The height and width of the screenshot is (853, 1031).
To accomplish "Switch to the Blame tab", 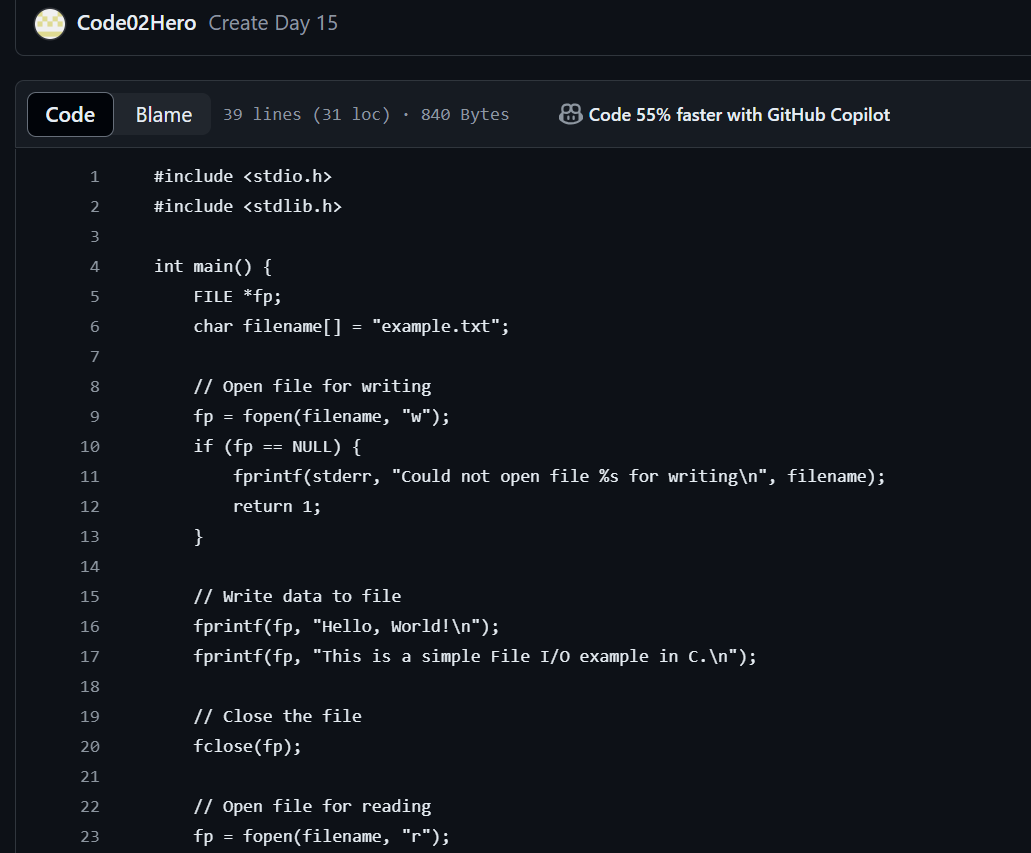I will (164, 114).
